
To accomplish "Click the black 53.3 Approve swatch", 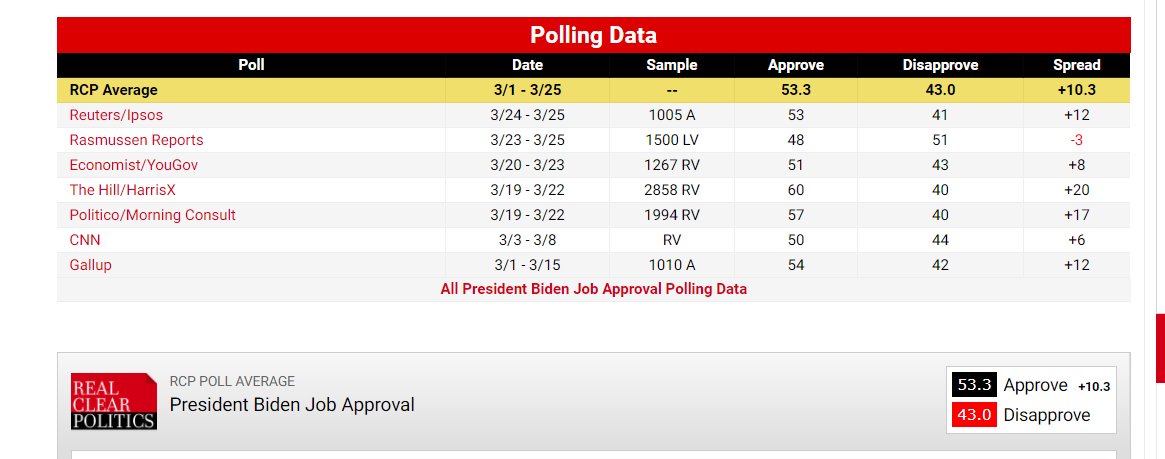I will [974, 385].
